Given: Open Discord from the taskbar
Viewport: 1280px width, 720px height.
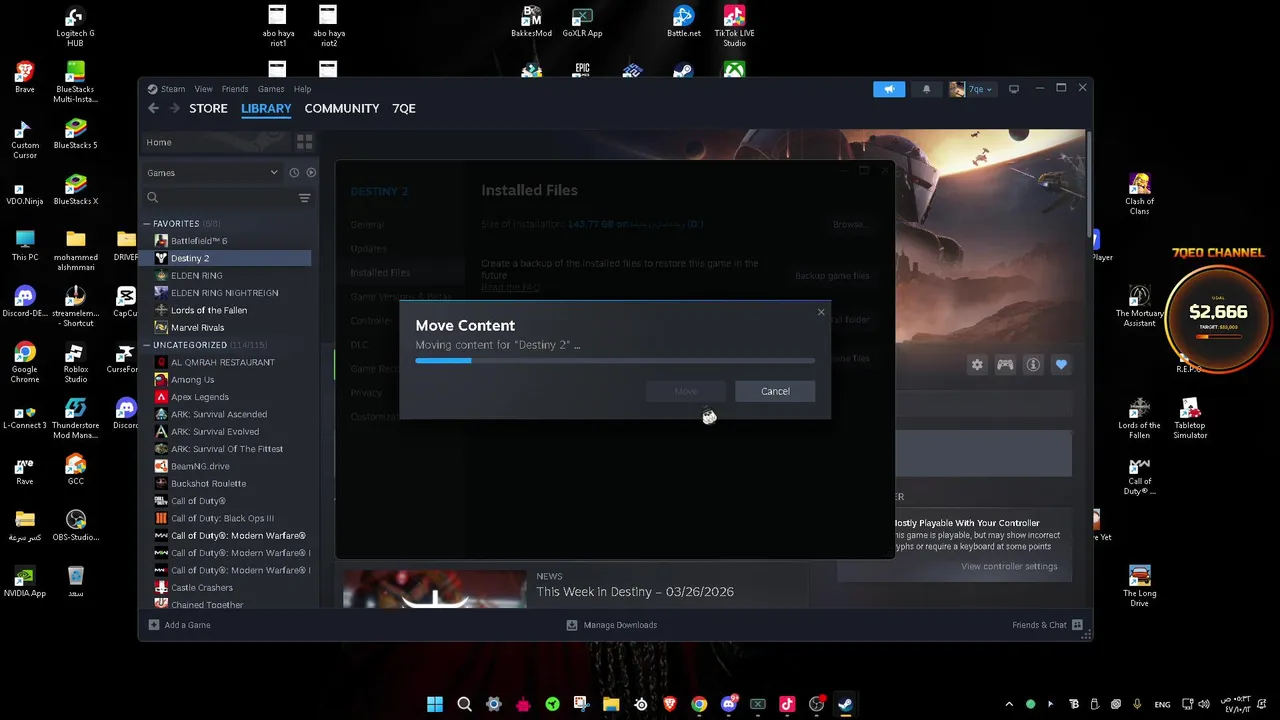Looking at the screenshot, I should [x=729, y=704].
